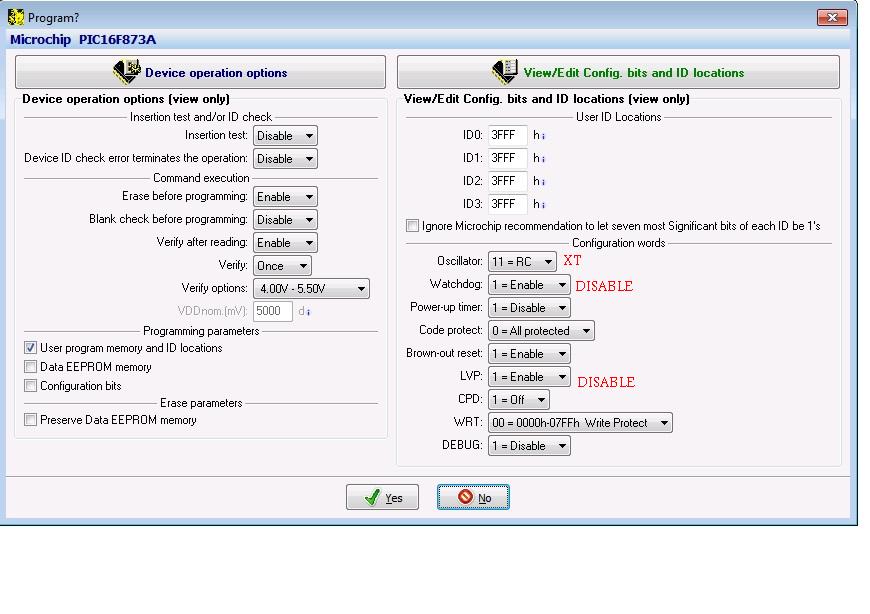870x614 pixels.
Task: Open Blank check before programming dropdown
Action: [285, 220]
